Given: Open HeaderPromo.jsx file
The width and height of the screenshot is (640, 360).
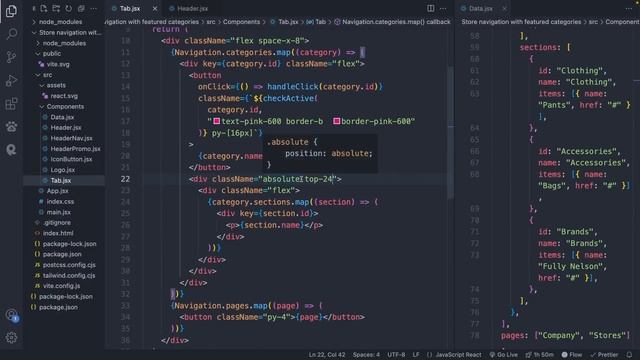Looking at the screenshot, I should (75, 149).
